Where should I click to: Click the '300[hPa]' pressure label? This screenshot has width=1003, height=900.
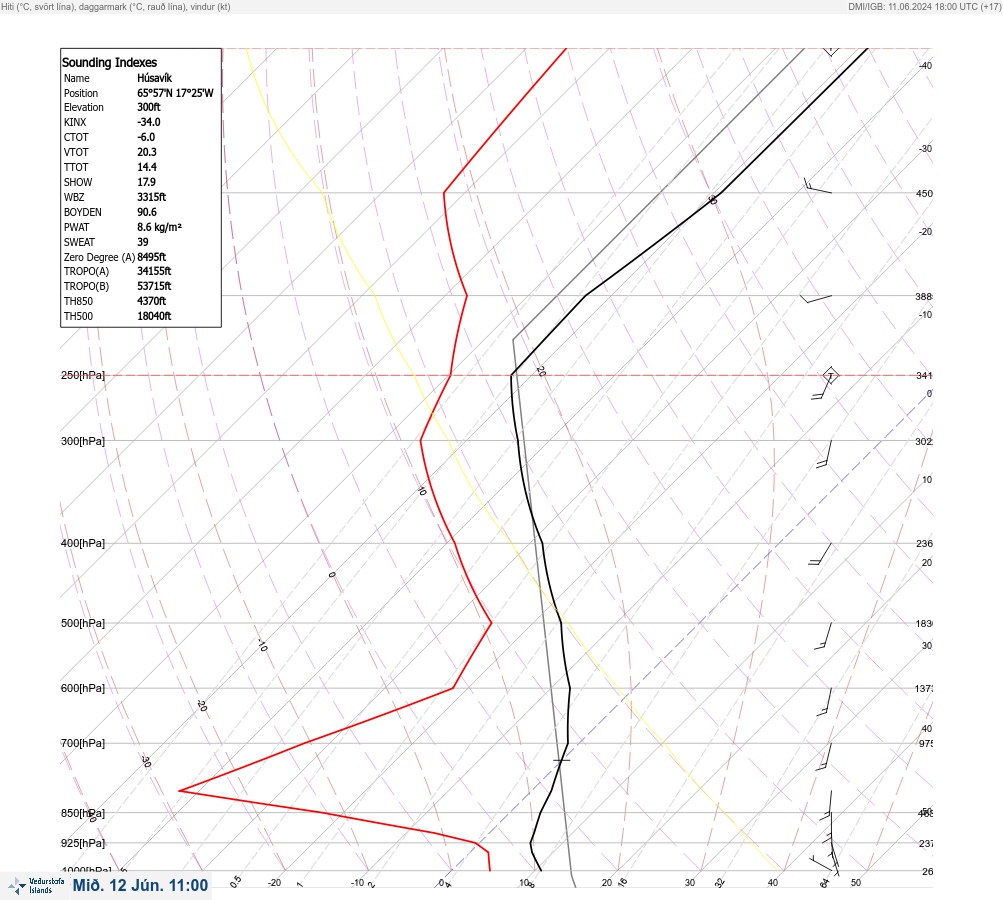[x=83, y=441]
